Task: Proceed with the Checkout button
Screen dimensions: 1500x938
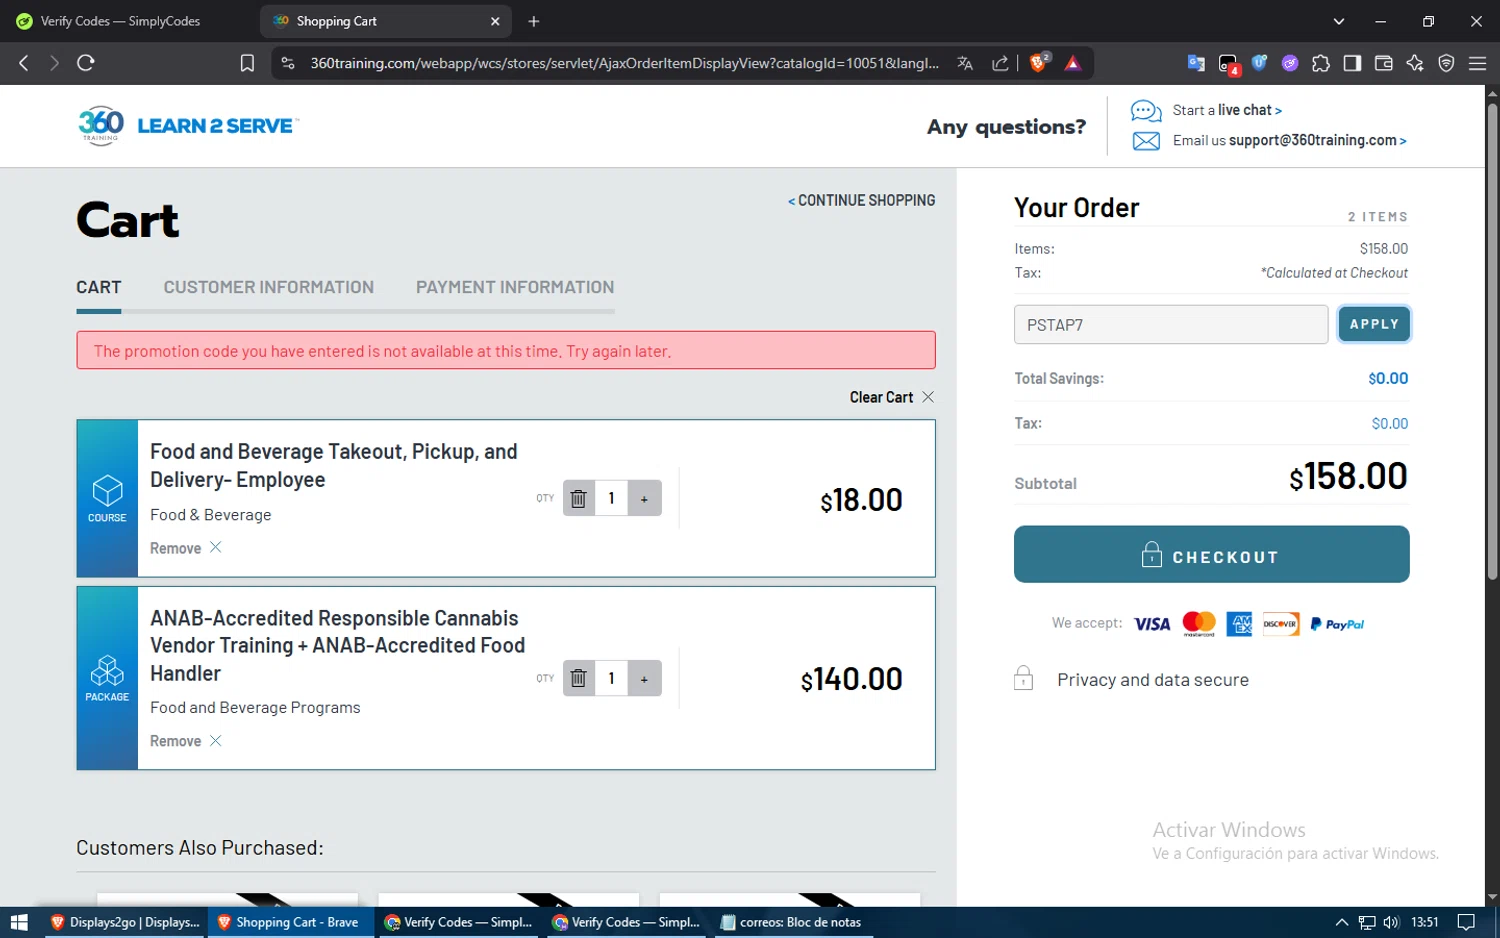Action: tap(1212, 554)
